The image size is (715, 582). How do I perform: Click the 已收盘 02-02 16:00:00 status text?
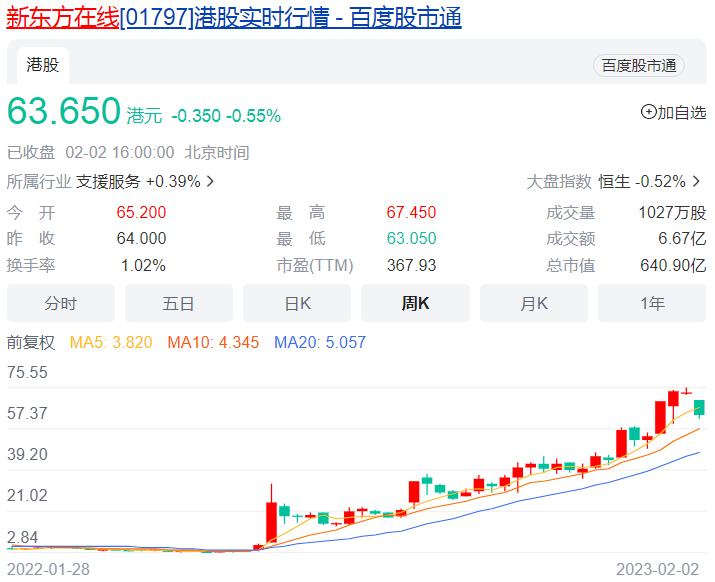[90, 152]
